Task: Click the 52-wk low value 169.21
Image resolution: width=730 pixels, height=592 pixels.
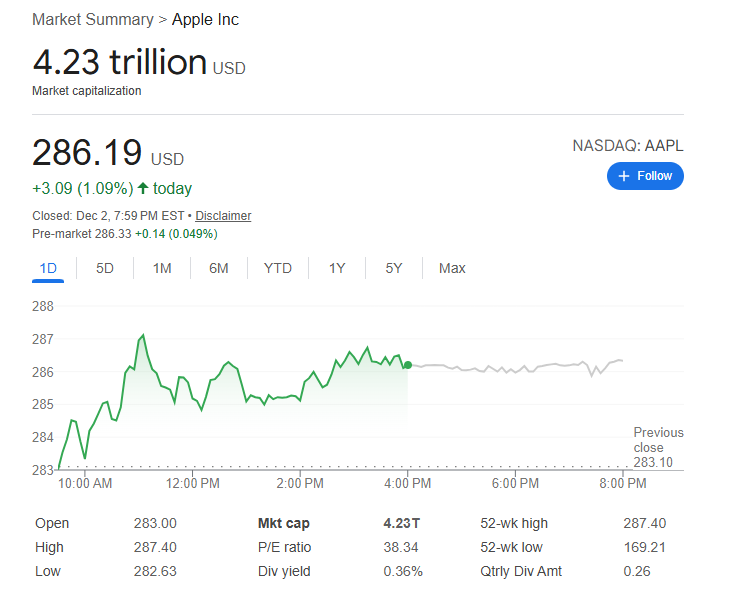Action: tap(645, 547)
